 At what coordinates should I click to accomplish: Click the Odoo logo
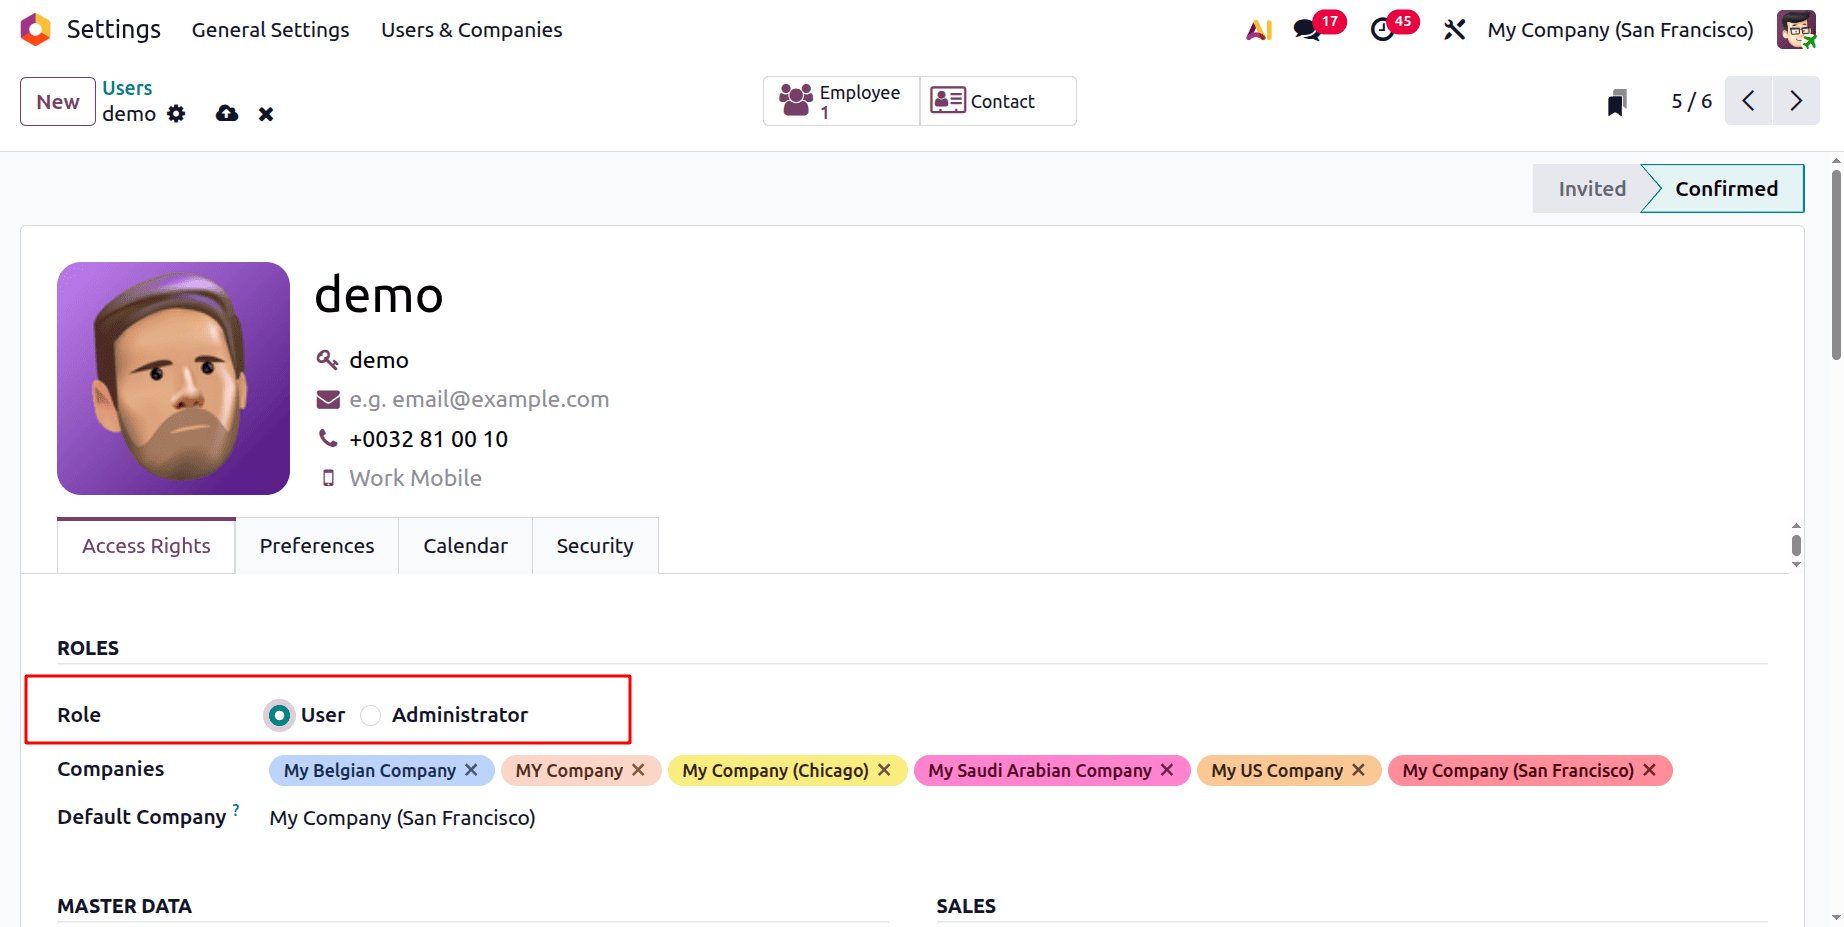(35, 30)
